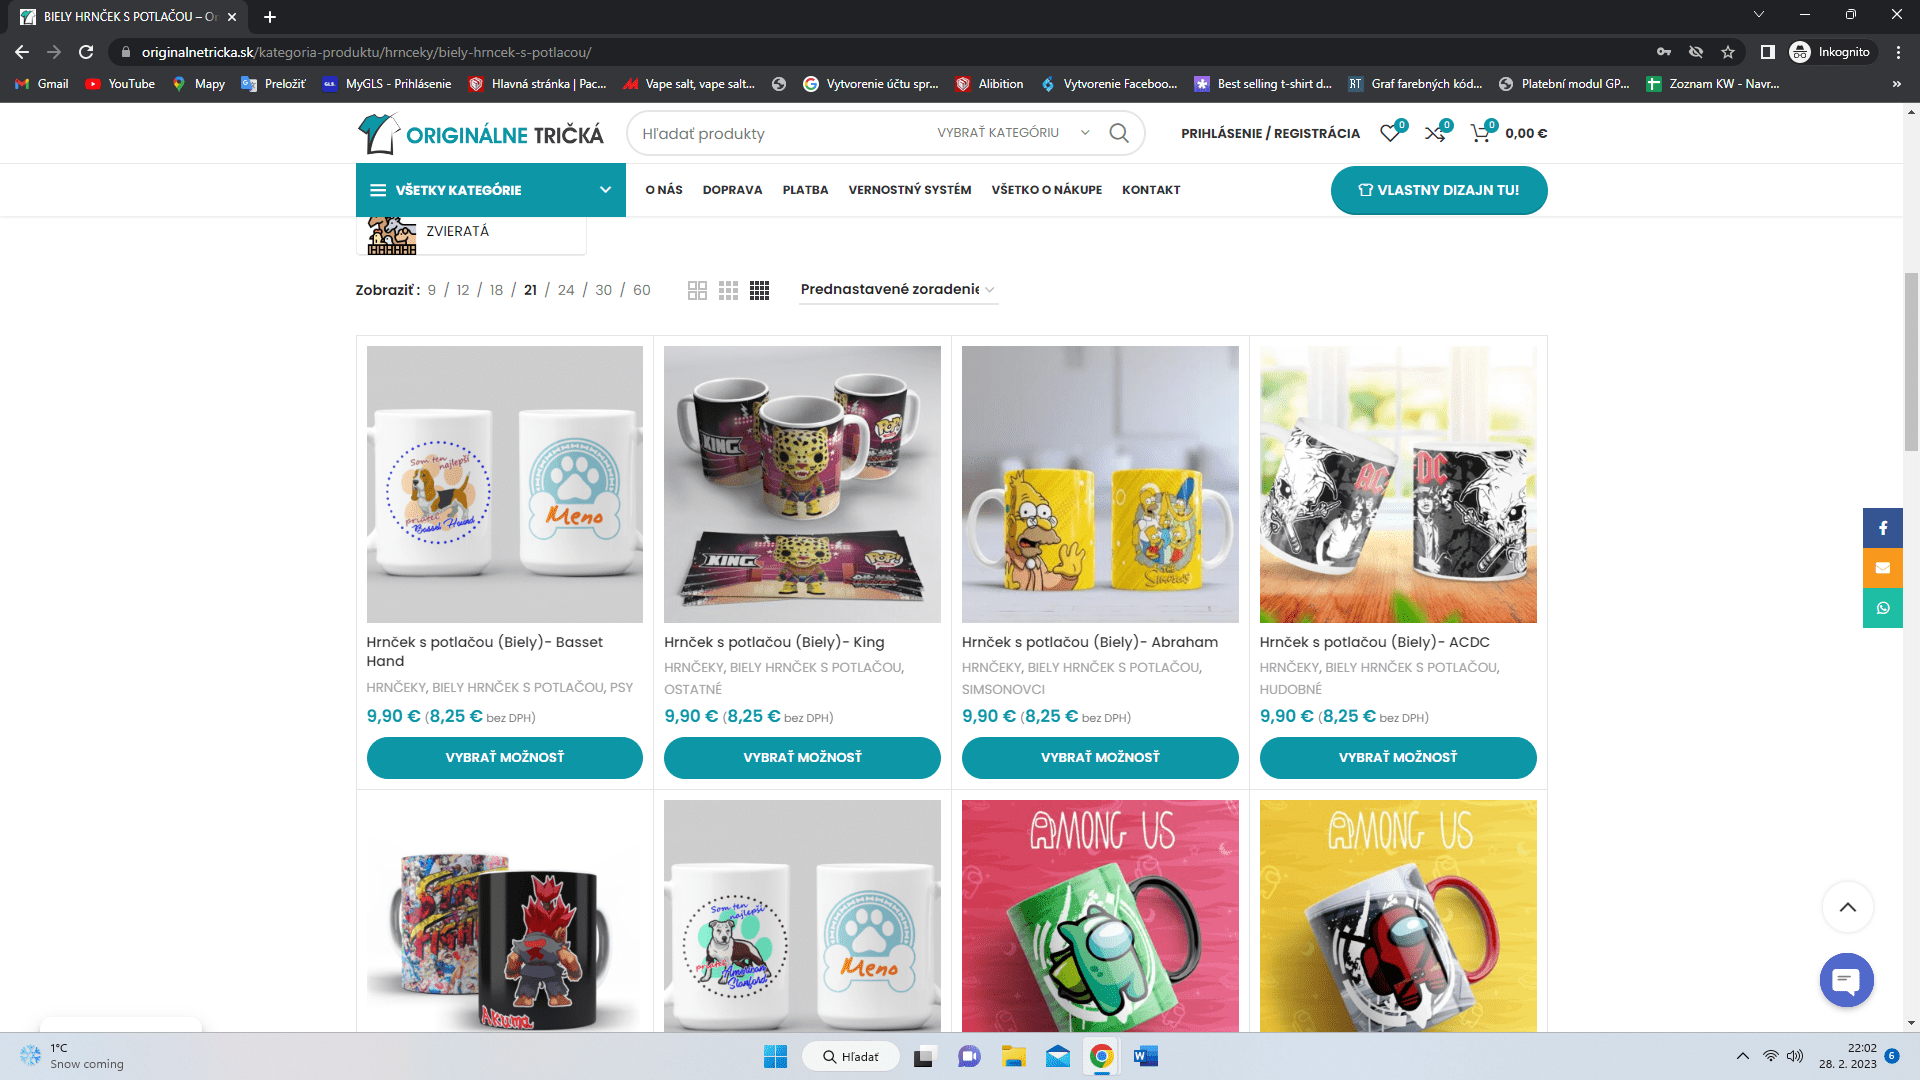
Task: Open Prednastavené zoradenie sort dropdown
Action: [898, 290]
